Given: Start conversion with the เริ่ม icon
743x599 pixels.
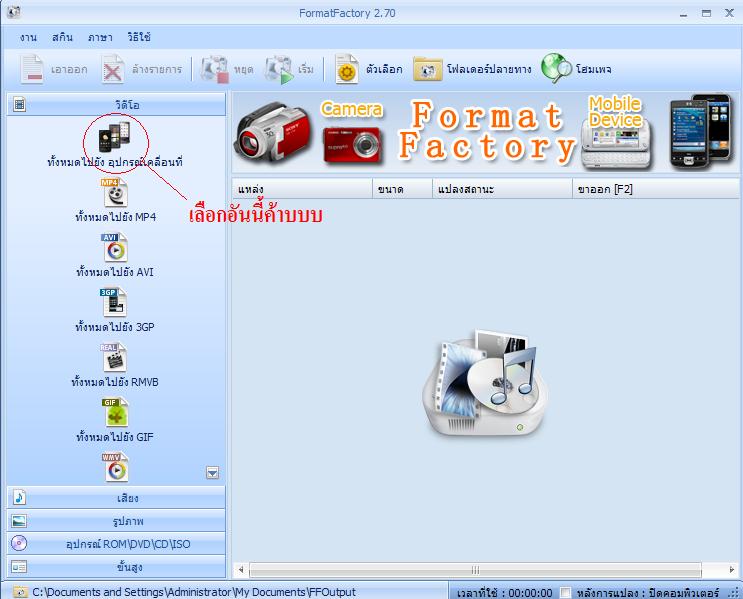Looking at the screenshot, I should [279, 70].
